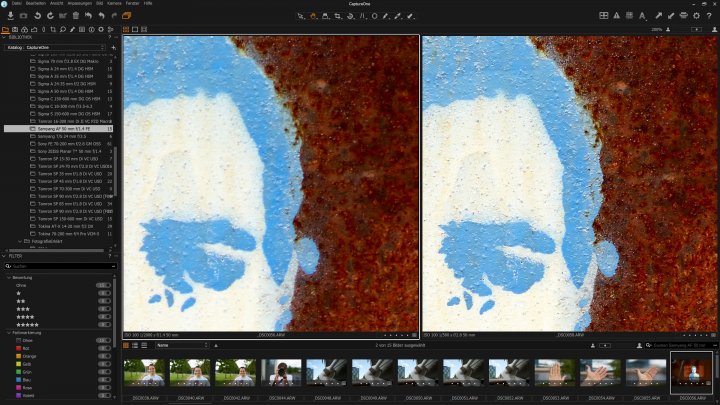
Task: Click the trash delete icon
Action: pyautogui.click(x=76, y=16)
